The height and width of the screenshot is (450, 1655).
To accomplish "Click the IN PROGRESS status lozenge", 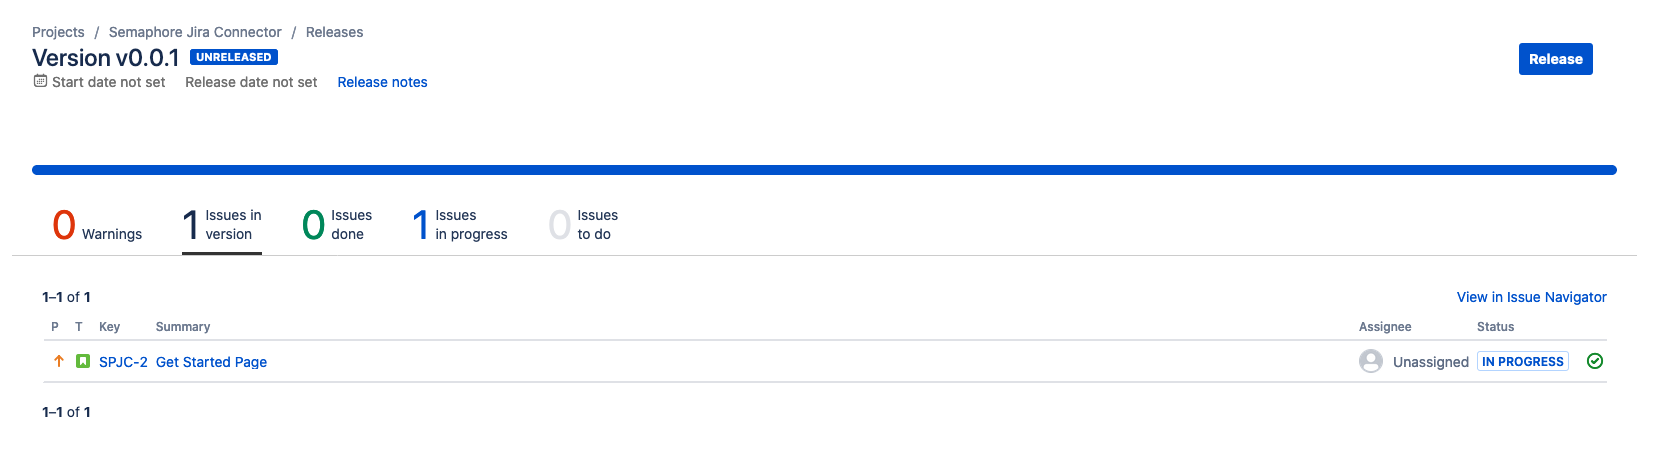I will click(1522, 361).
